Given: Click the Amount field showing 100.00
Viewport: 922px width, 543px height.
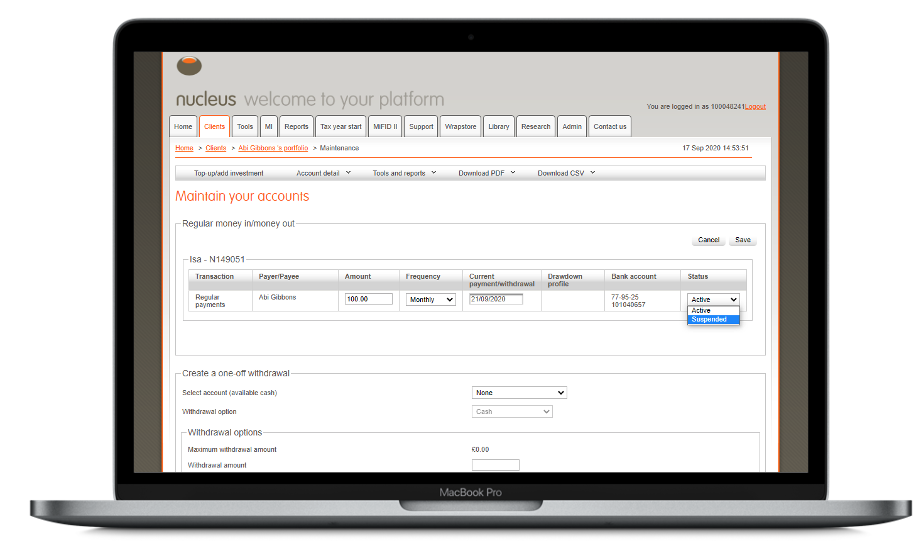Looking at the screenshot, I should [x=369, y=299].
